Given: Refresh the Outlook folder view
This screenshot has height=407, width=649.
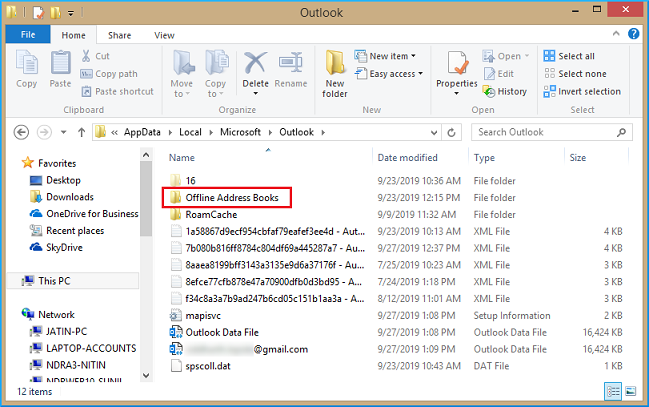Looking at the screenshot, I should coord(452,132).
